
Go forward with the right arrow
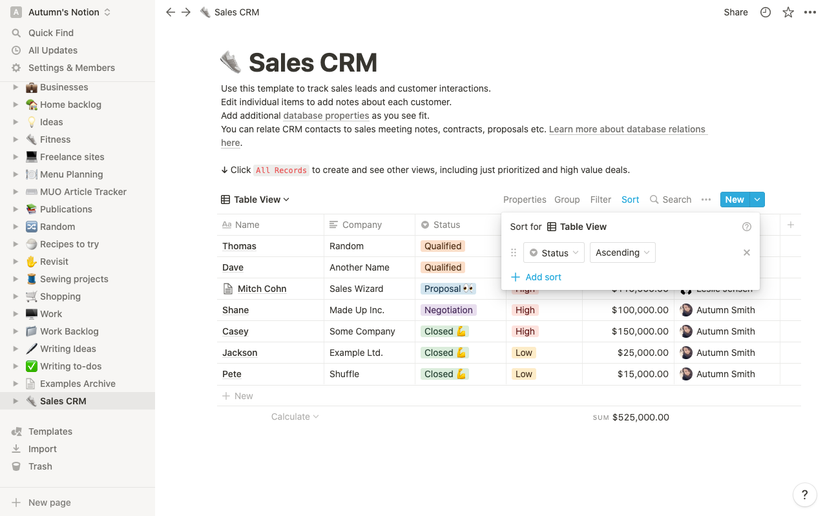[186, 12]
